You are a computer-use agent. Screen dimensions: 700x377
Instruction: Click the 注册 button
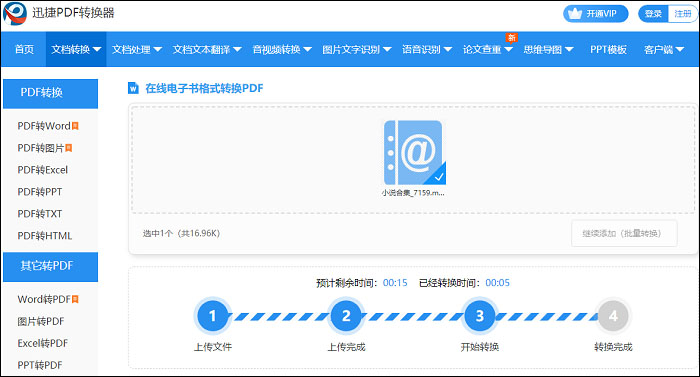[683, 14]
